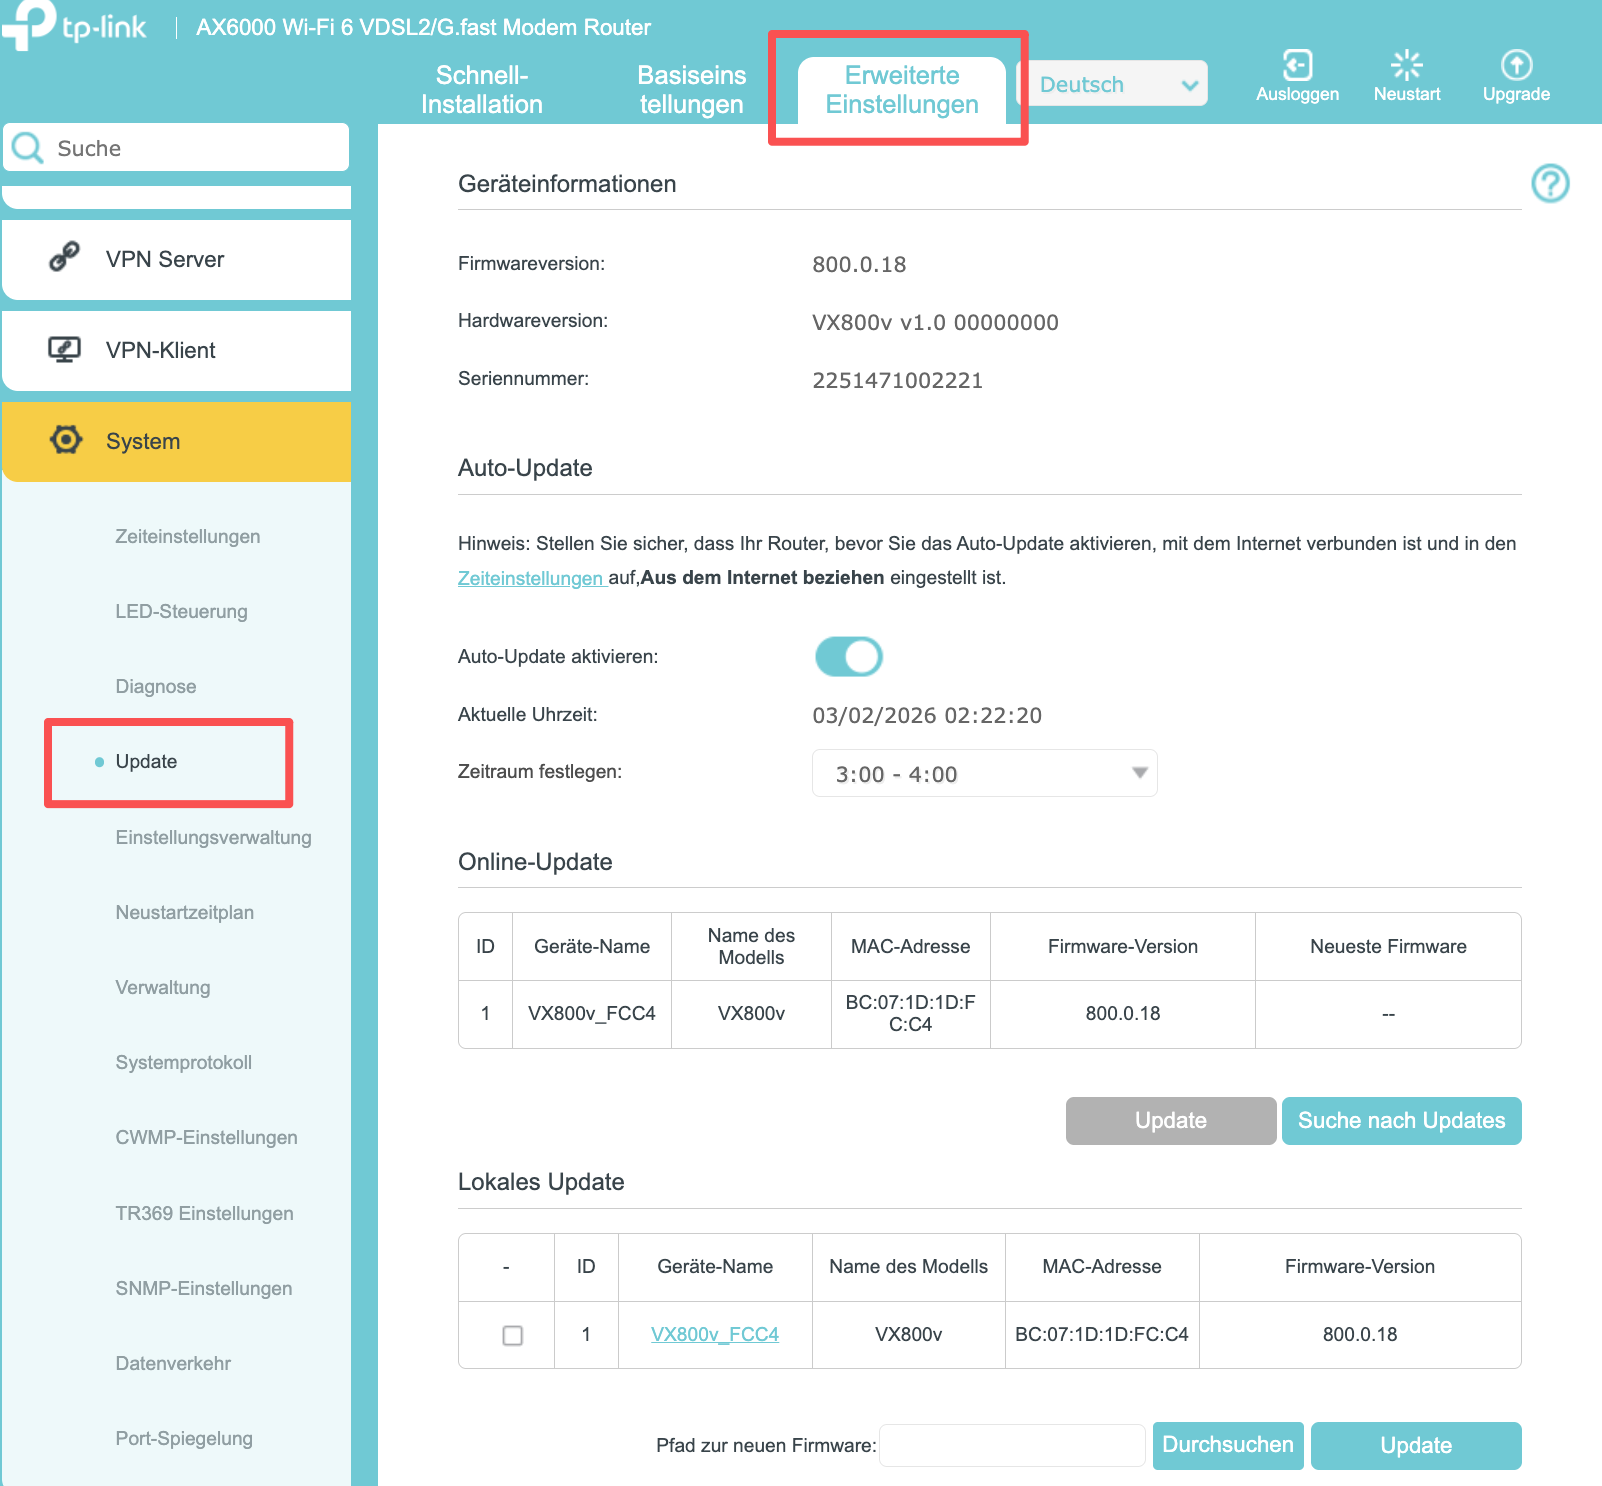This screenshot has height=1486, width=1602.
Task: Open Einstellungsverwaltung in the sidebar
Action: [x=213, y=837]
